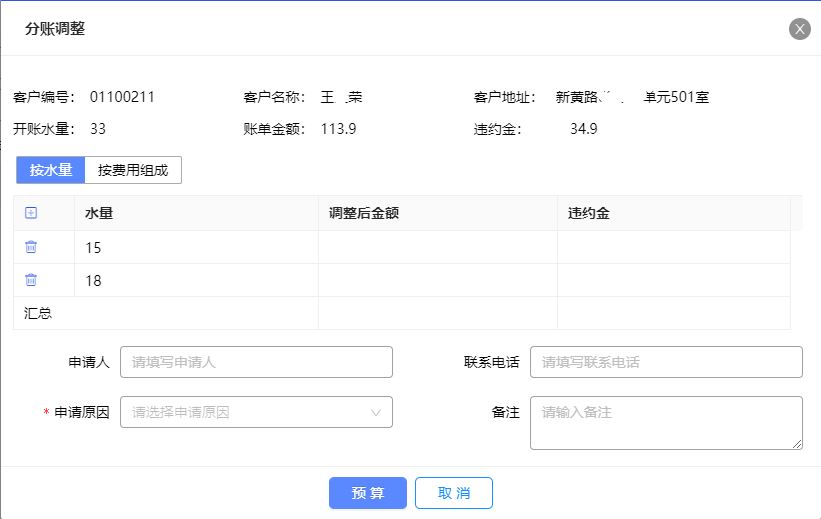Switch to the 按费用组成 tab
821x519 pixels.
[x=133, y=170]
